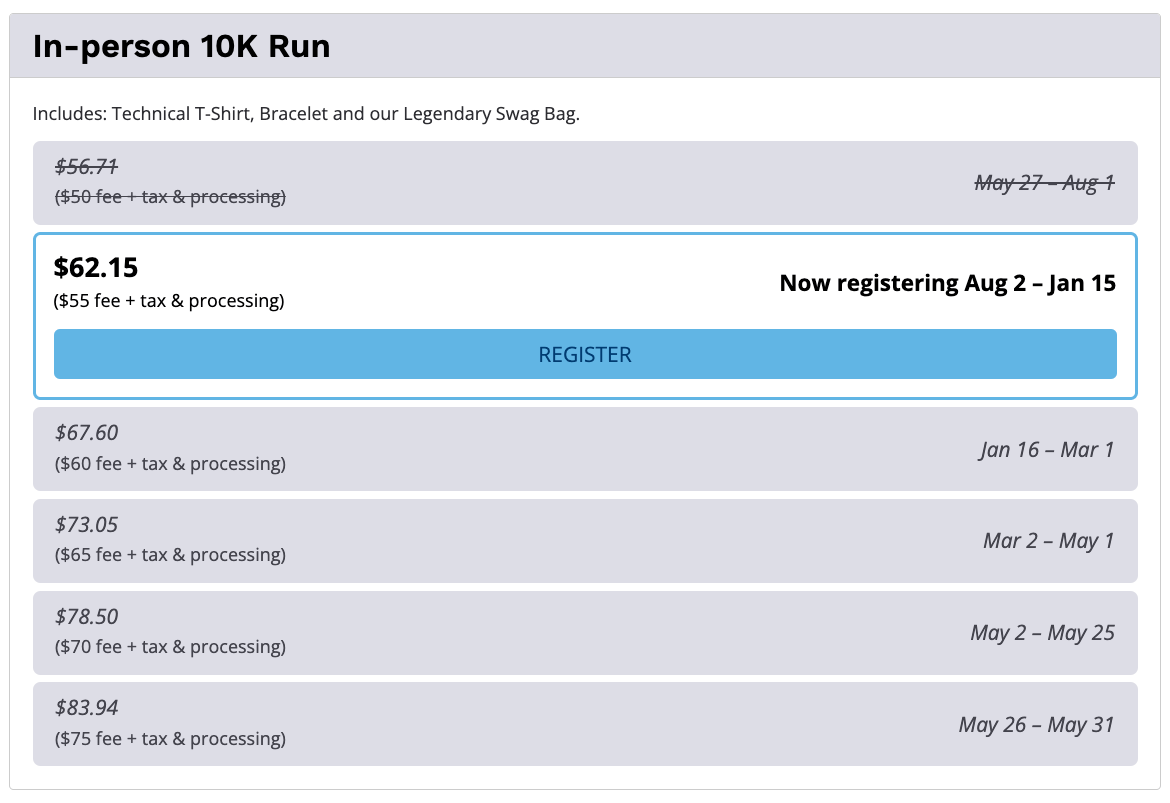Click the $55 fee breakdown text
The width and height of the screenshot is (1170, 803).
click(169, 301)
